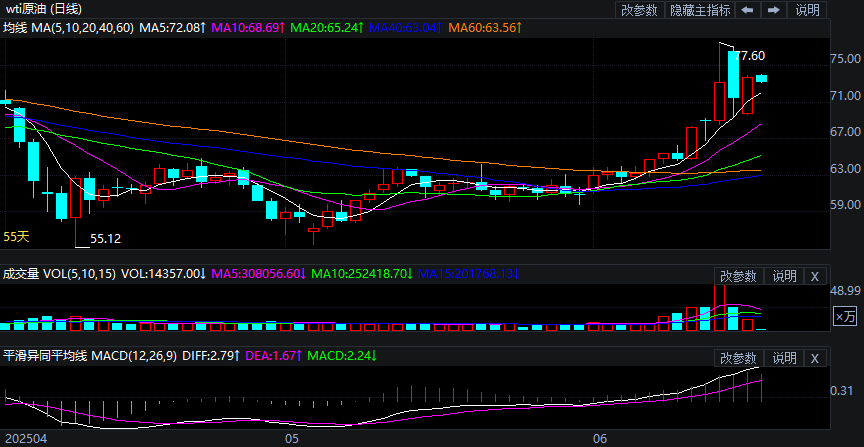Open 说明 in the MACD panel
This screenshot has width=864, height=447.
coord(784,358)
